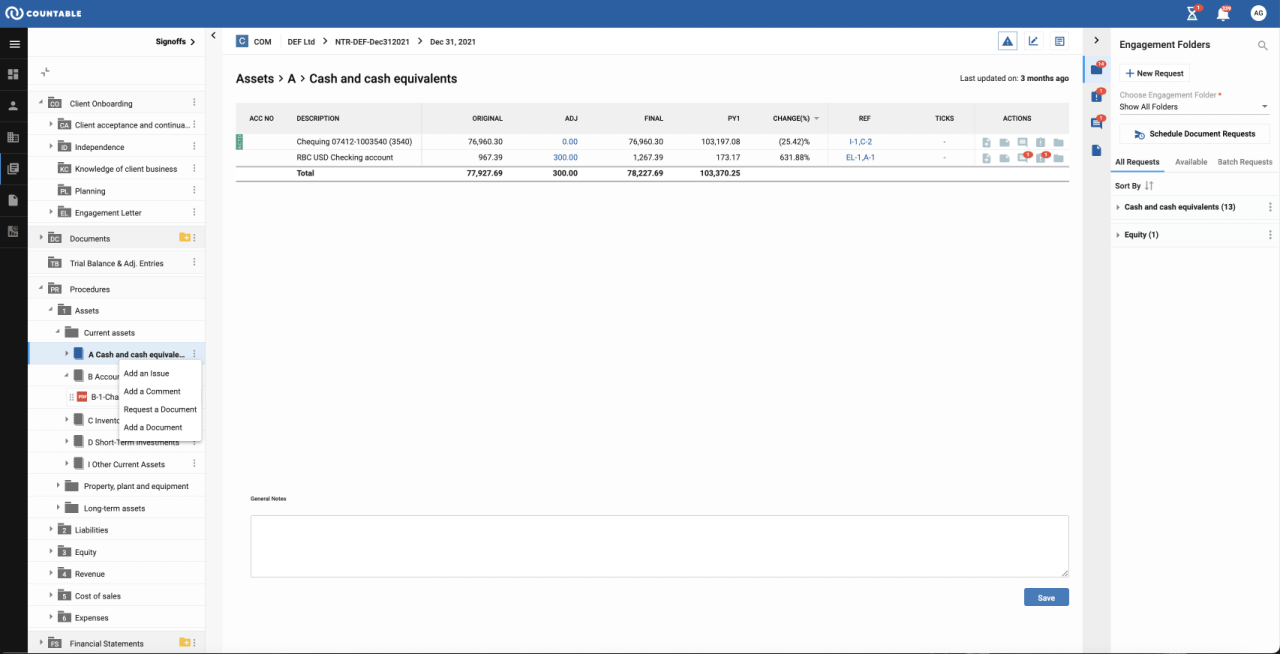The height and width of the screenshot is (654, 1280).
Task: Click the yellow add-folder icon beside Documents
Action: tap(184, 238)
